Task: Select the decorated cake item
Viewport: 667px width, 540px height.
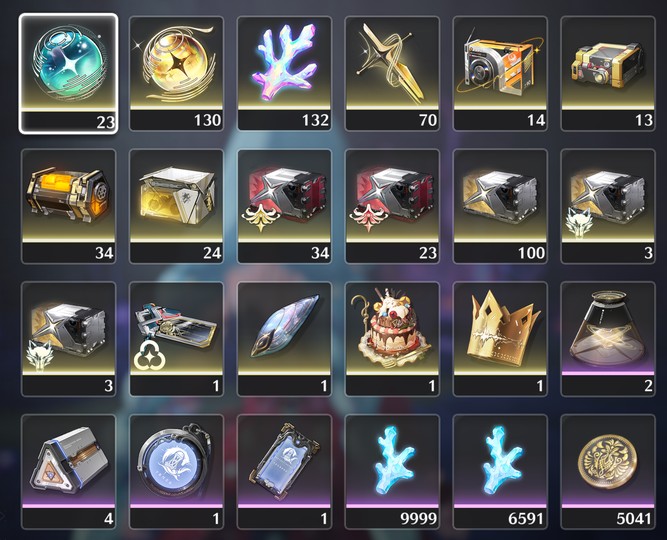Action: point(392,339)
